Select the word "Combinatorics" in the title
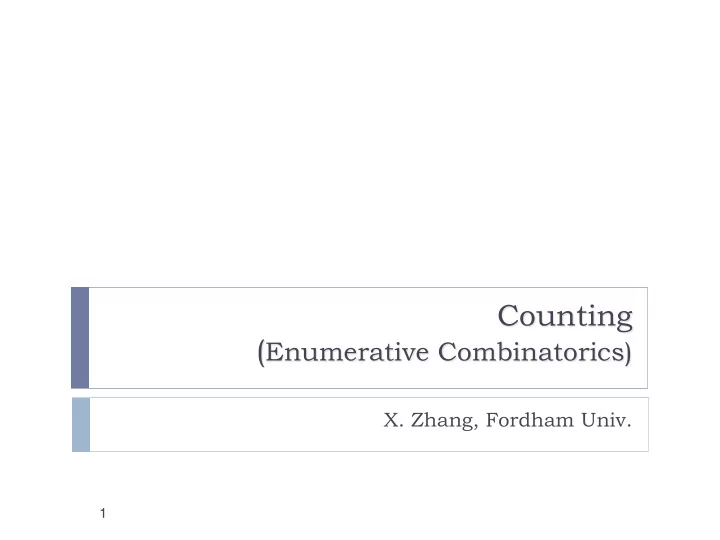This screenshot has height=540, width=720. (x=531, y=352)
